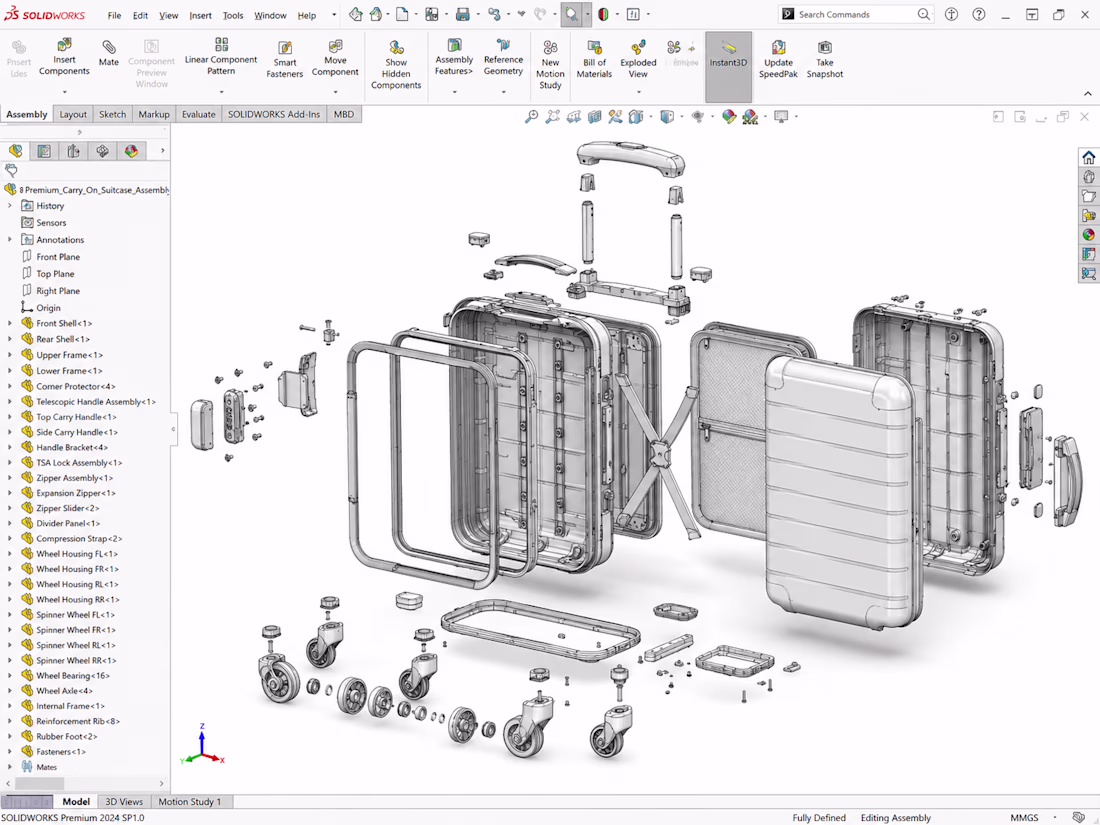The width and height of the screenshot is (1100, 825).
Task: Expand the Front Shell<1> tree node
Action: pos(10,323)
